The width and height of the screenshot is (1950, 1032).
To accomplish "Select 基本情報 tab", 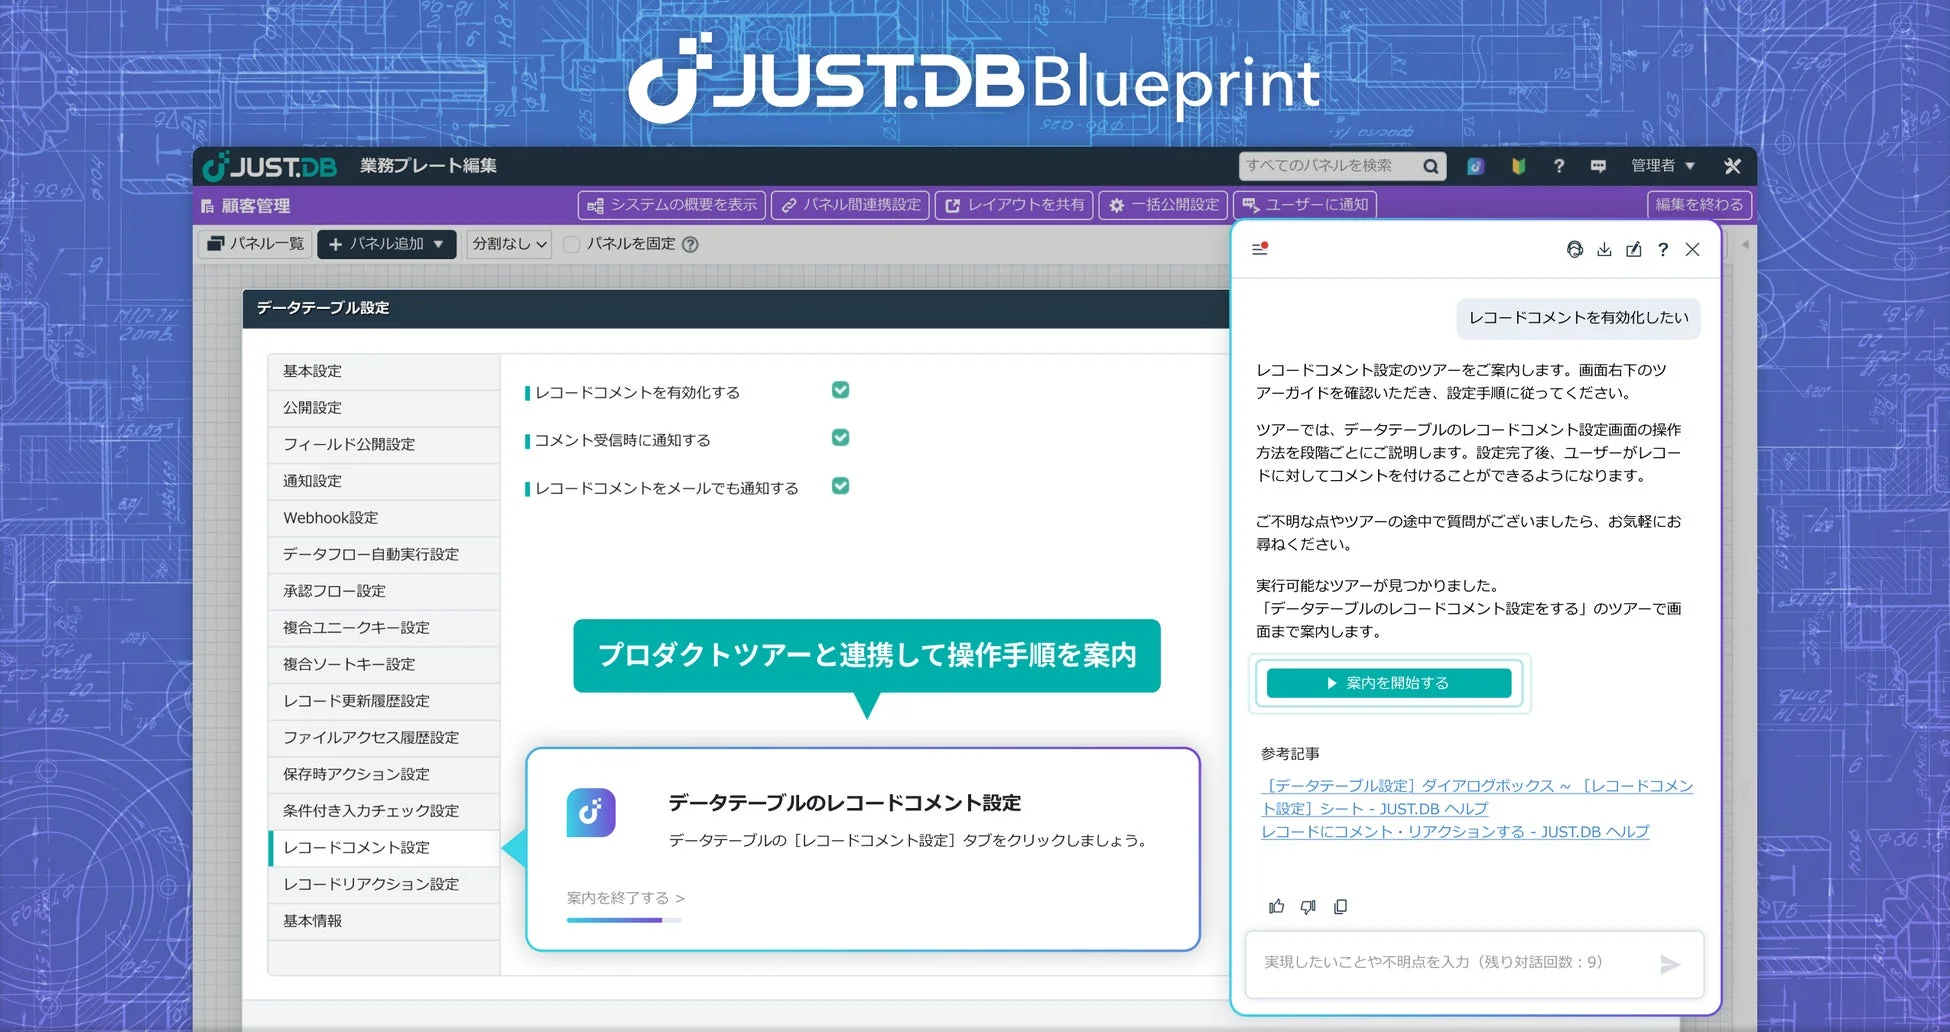I will point(384,921).
